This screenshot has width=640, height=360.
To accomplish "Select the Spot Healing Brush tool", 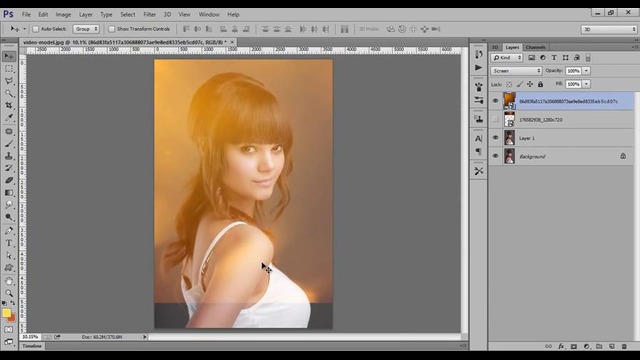I will point(9,131).
